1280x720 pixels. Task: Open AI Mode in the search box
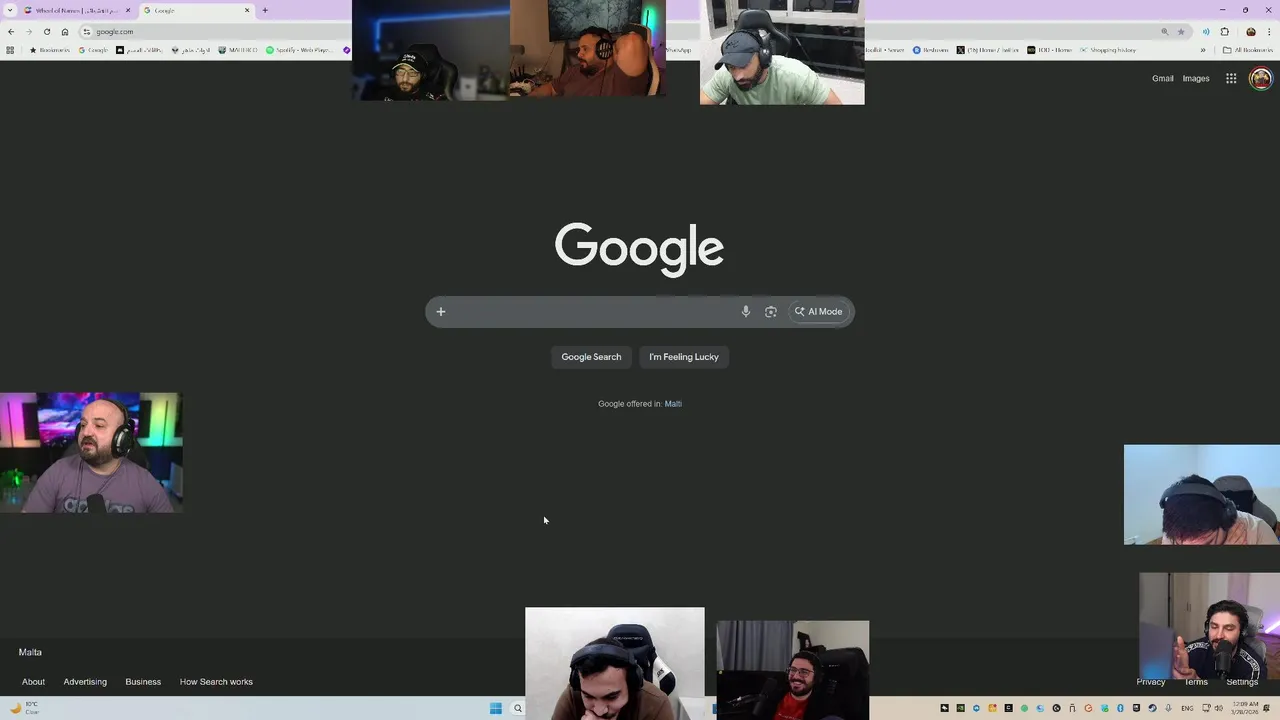[819, 311]
